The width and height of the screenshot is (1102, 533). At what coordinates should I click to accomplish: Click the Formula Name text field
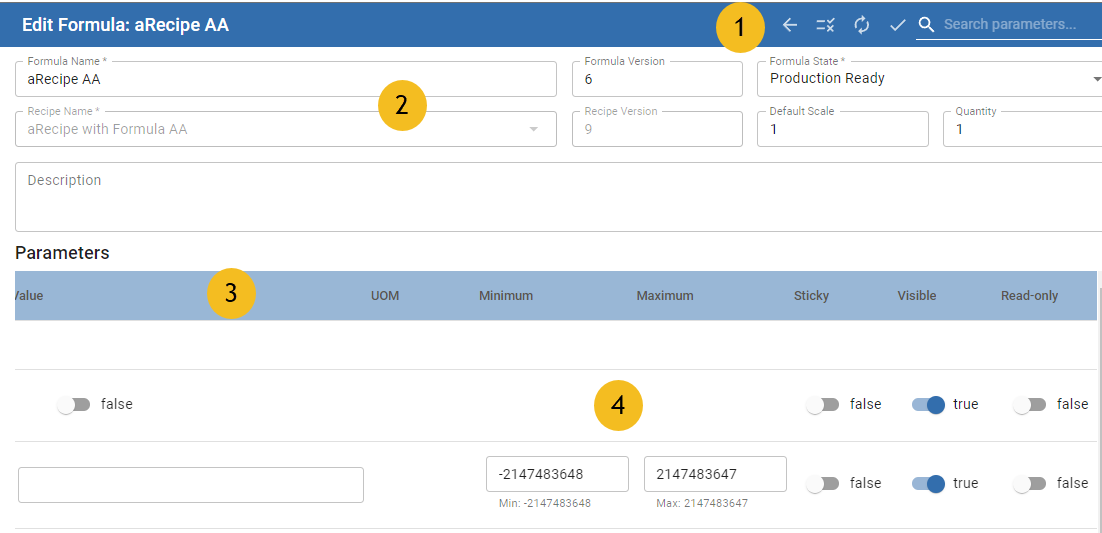pyautogui.click(x=285, y=79)
